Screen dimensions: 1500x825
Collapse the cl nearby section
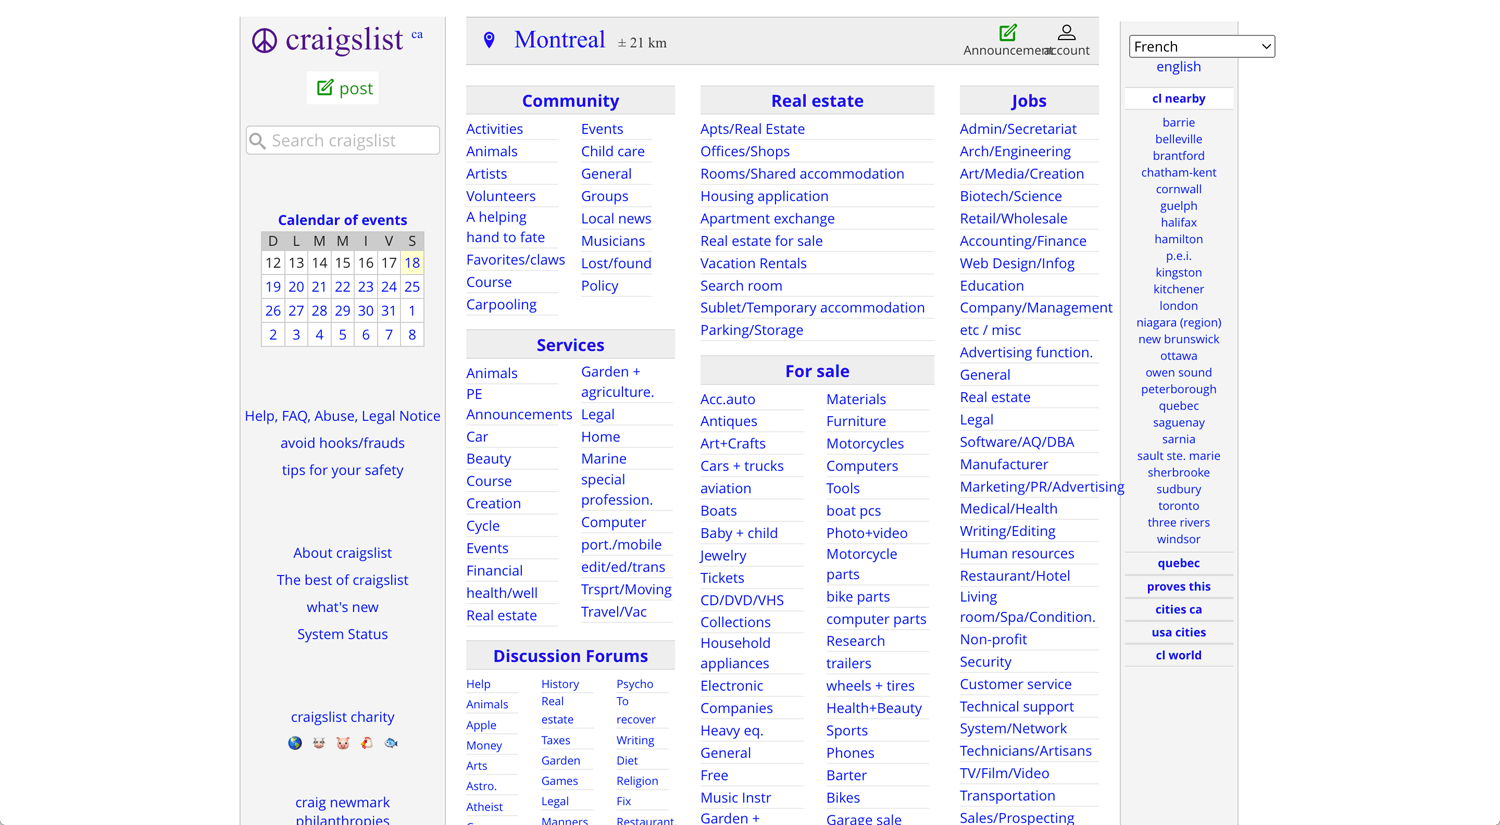click(x=1179, y=99)
